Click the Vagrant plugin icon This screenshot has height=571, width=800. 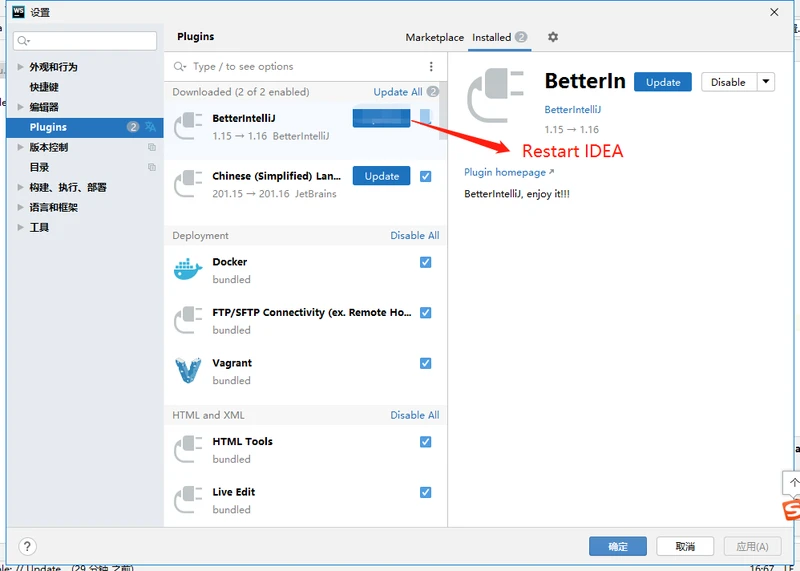(188, 371)
